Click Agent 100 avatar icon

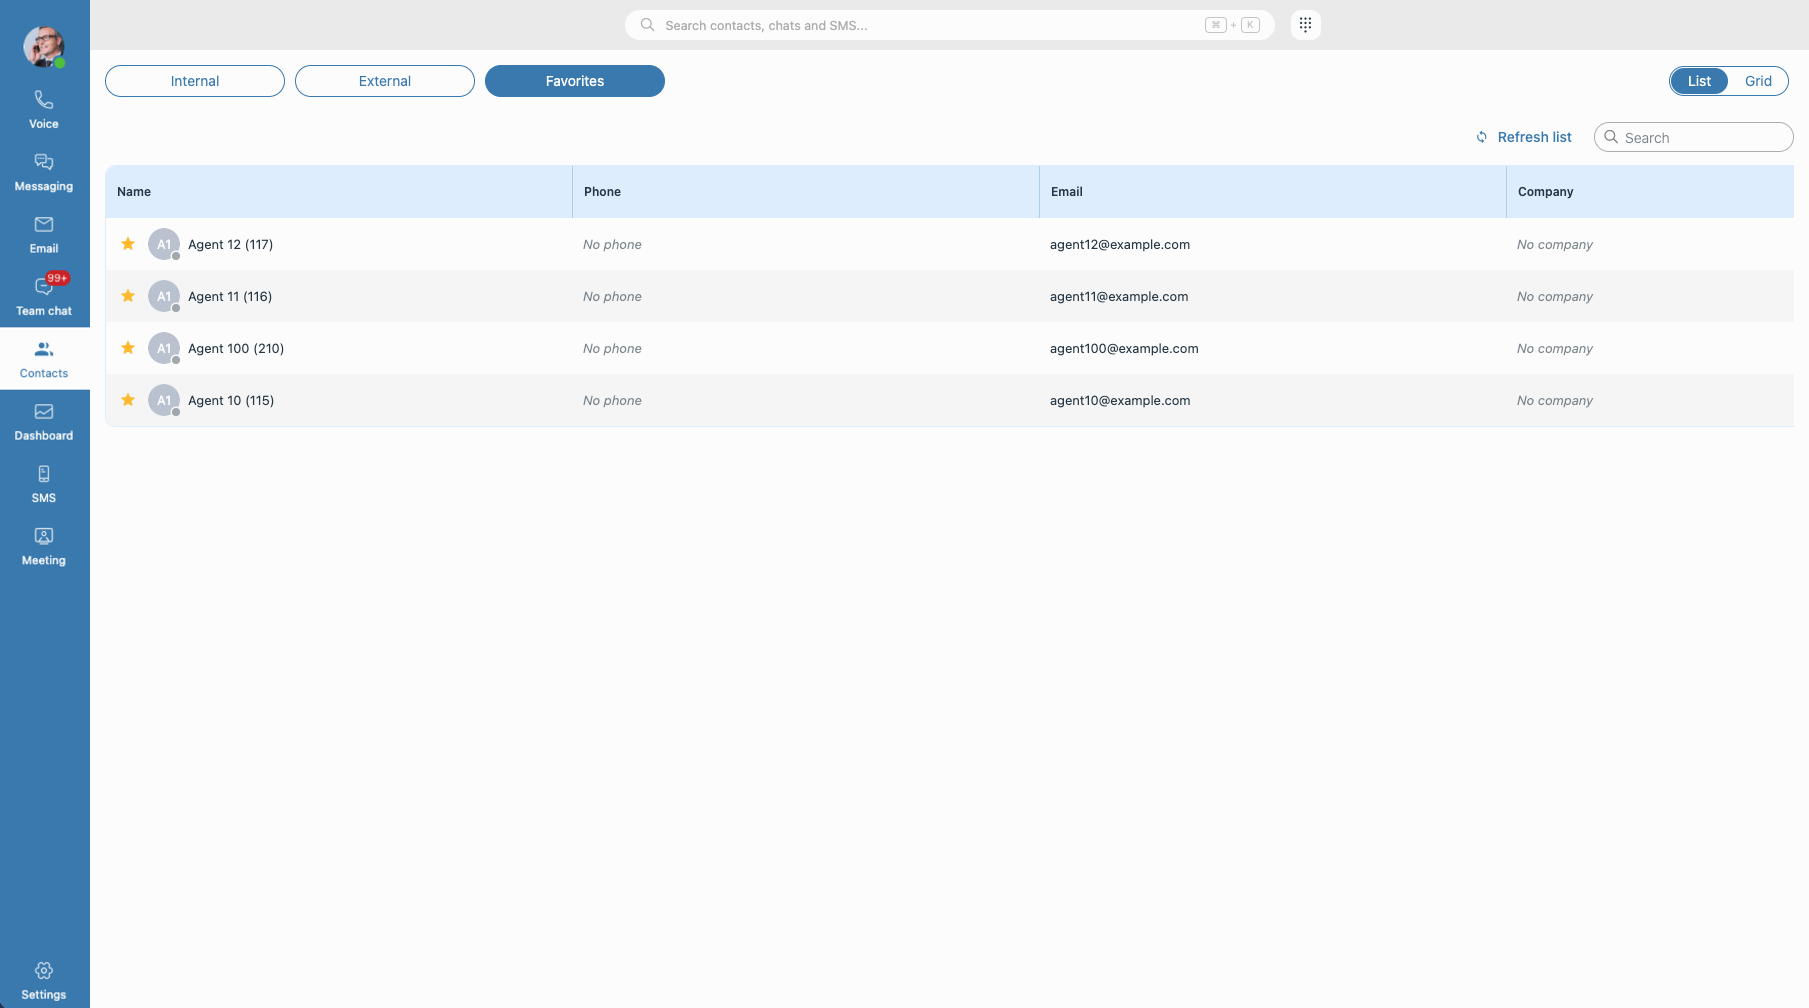pyautogui.click(x=164, y=348)
